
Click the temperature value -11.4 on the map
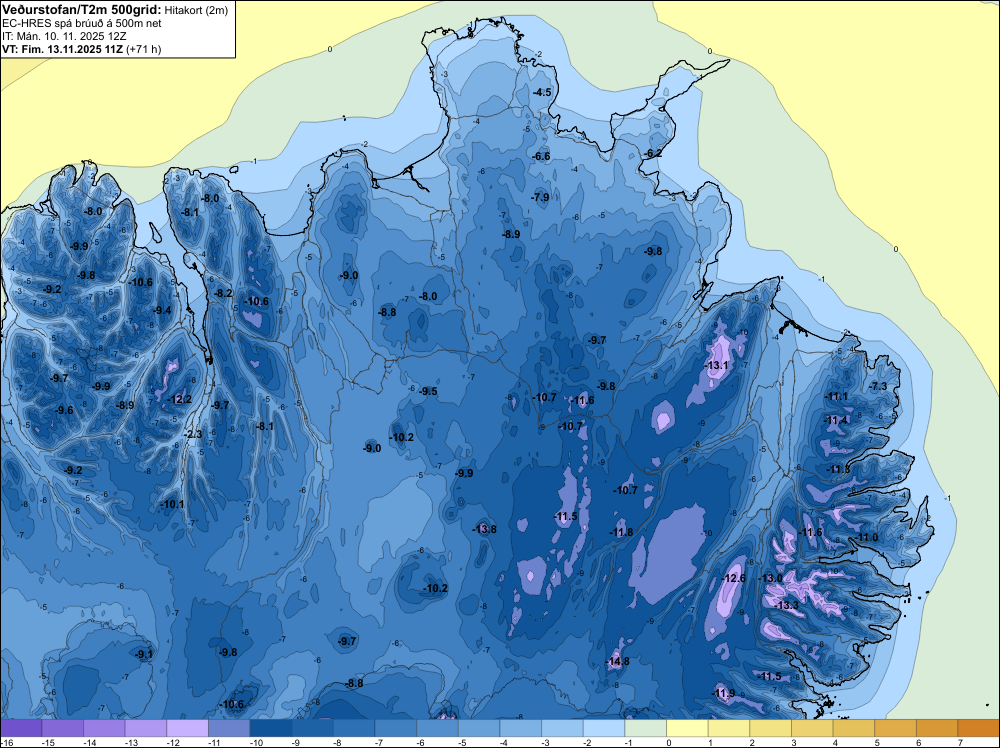[x=836, y=420]
